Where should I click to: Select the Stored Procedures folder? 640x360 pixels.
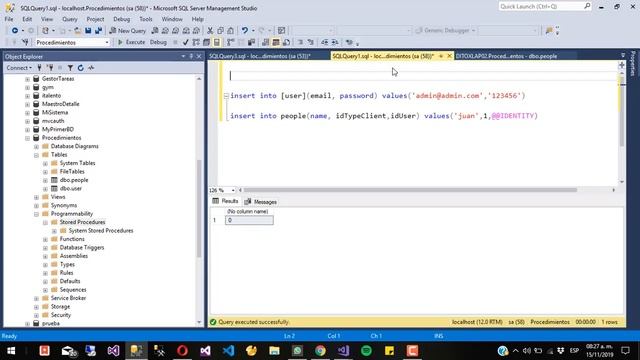pyautogui.click(x=82, y=222)
